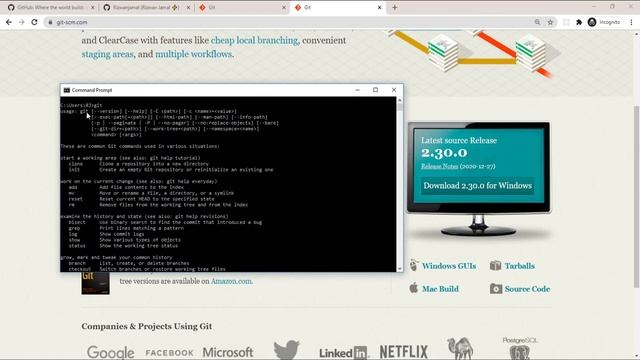Close the Command Prompt window
This screenshot has width=640, height=360.
coord(394,90)
